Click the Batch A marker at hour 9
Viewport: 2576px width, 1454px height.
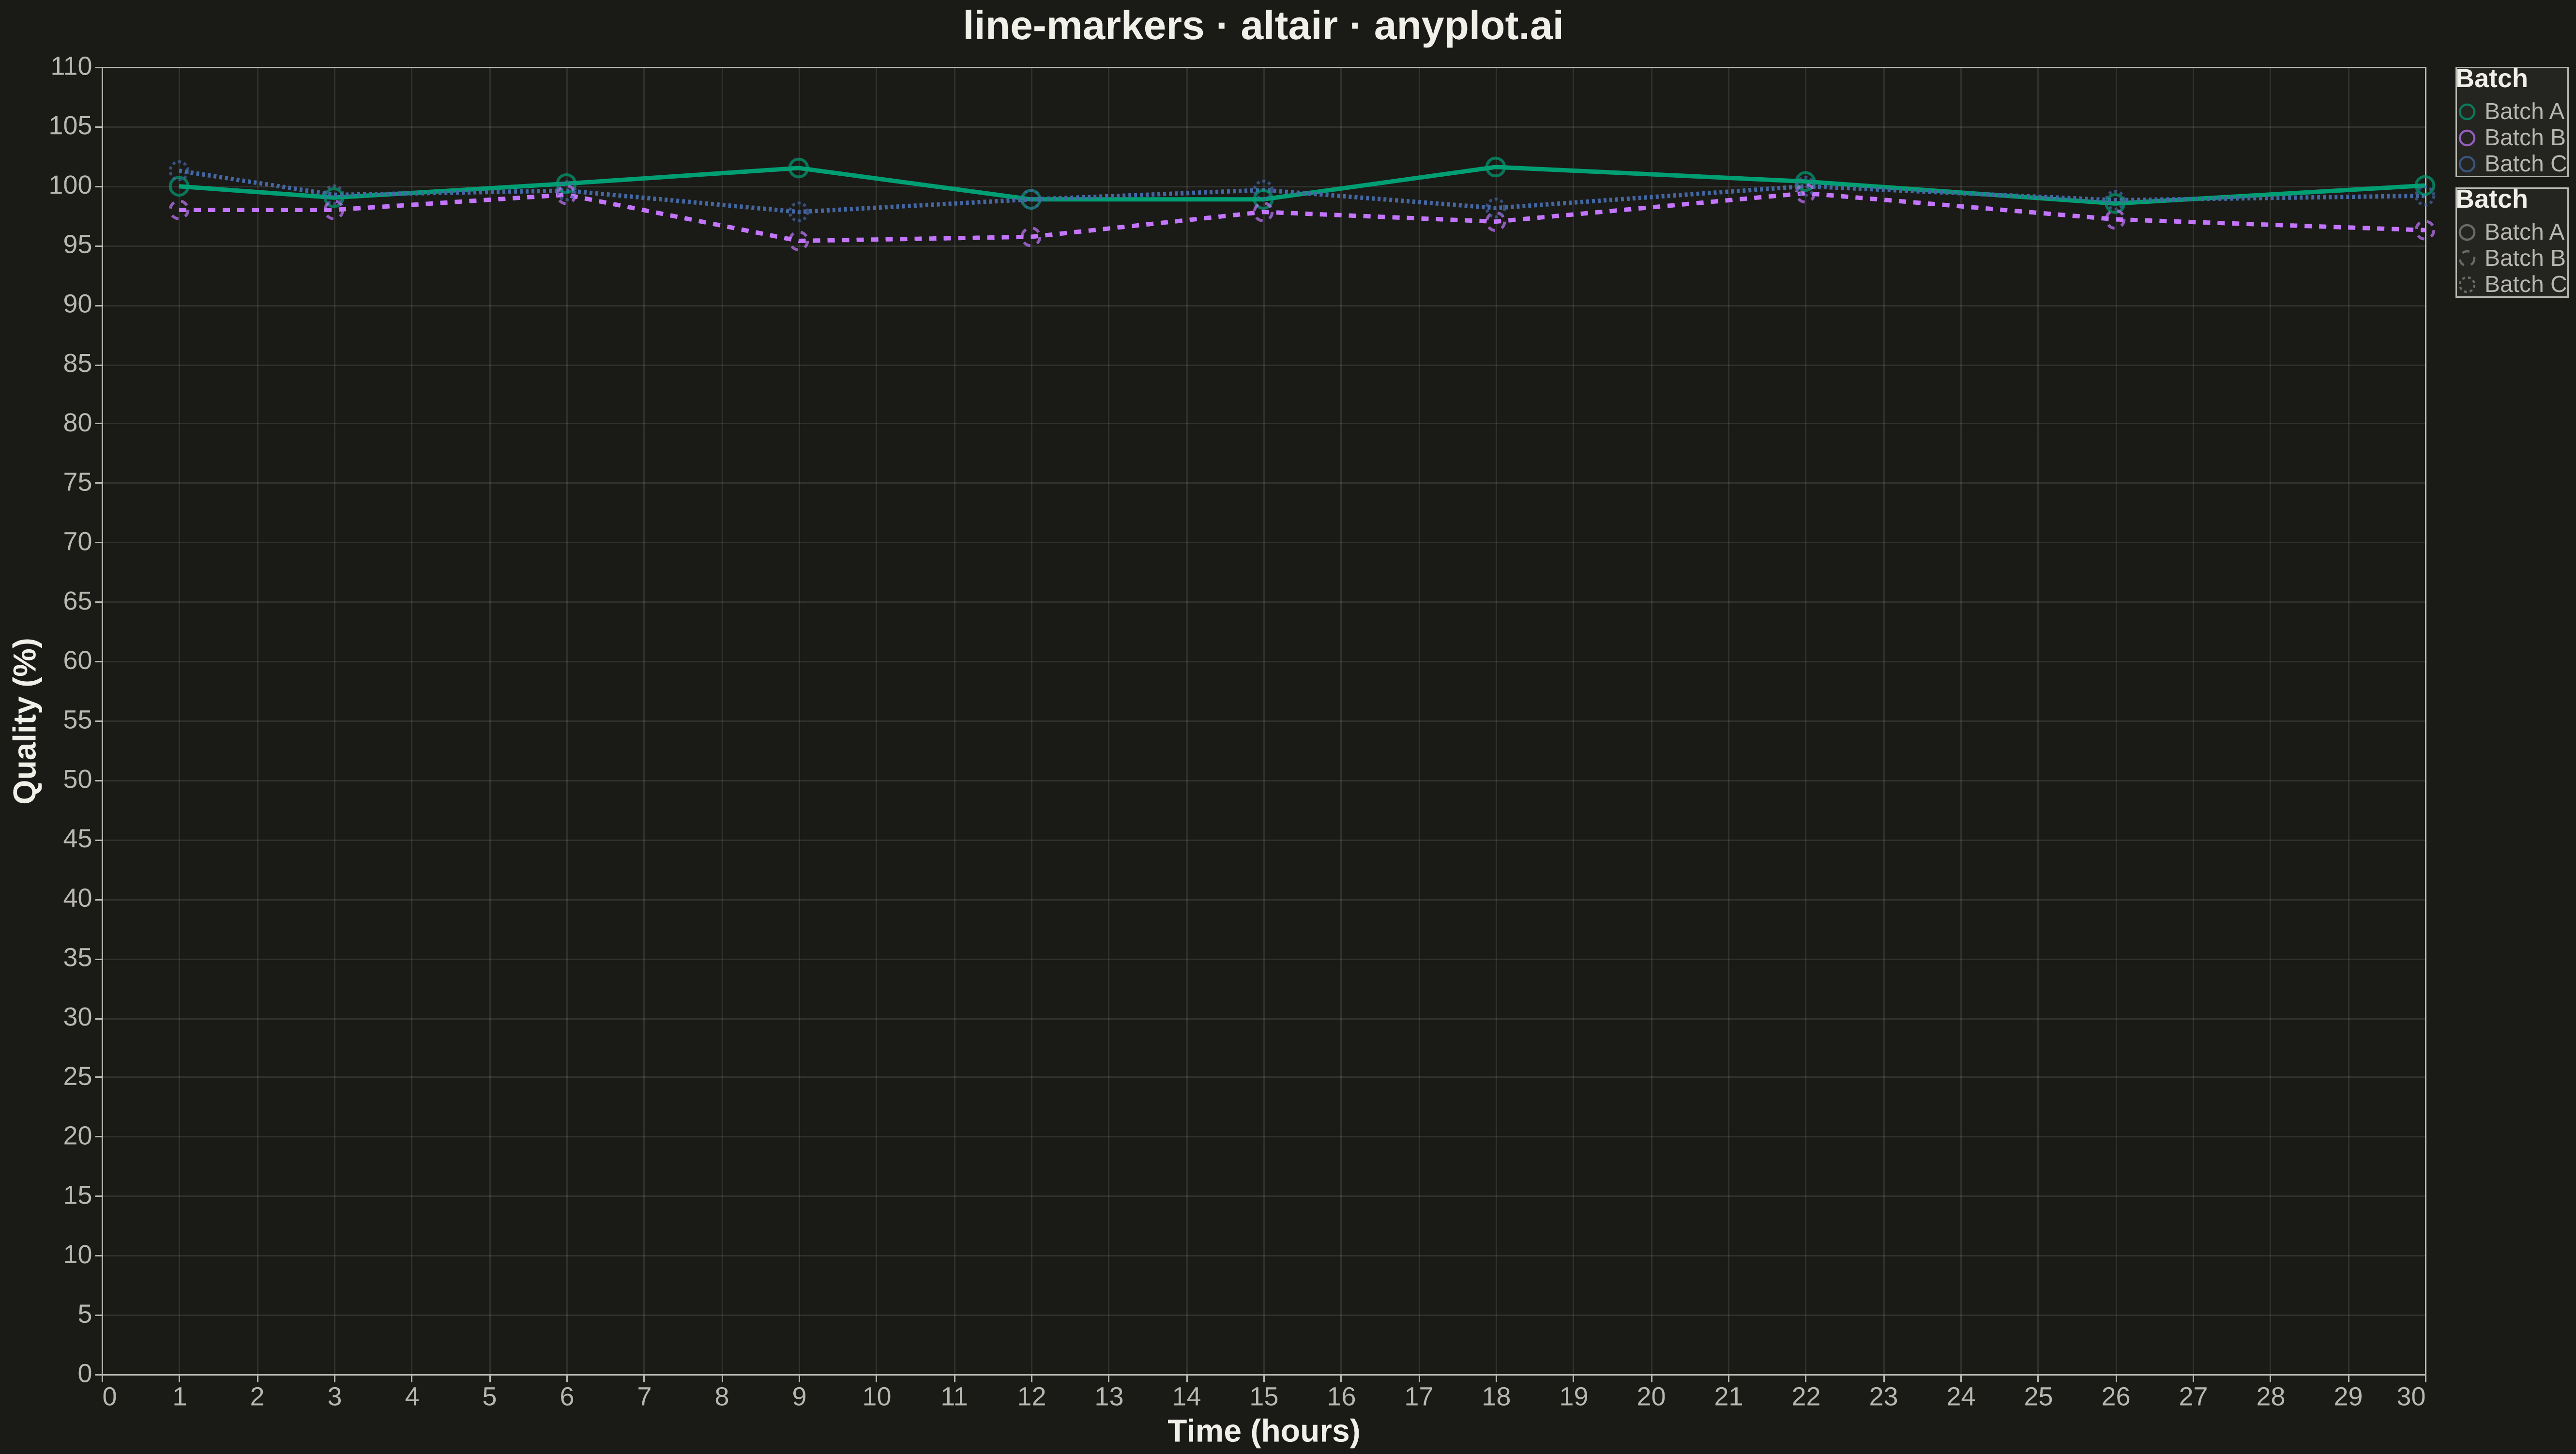[x=798, y=168]
